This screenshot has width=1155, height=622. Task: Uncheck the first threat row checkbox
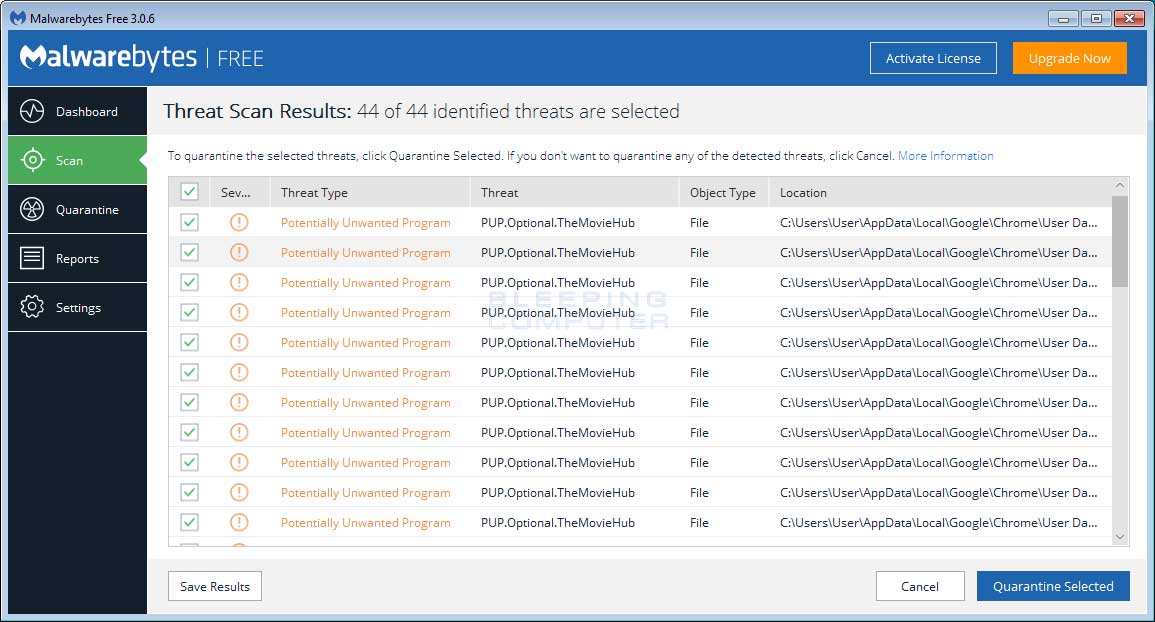tap(189, 222)
